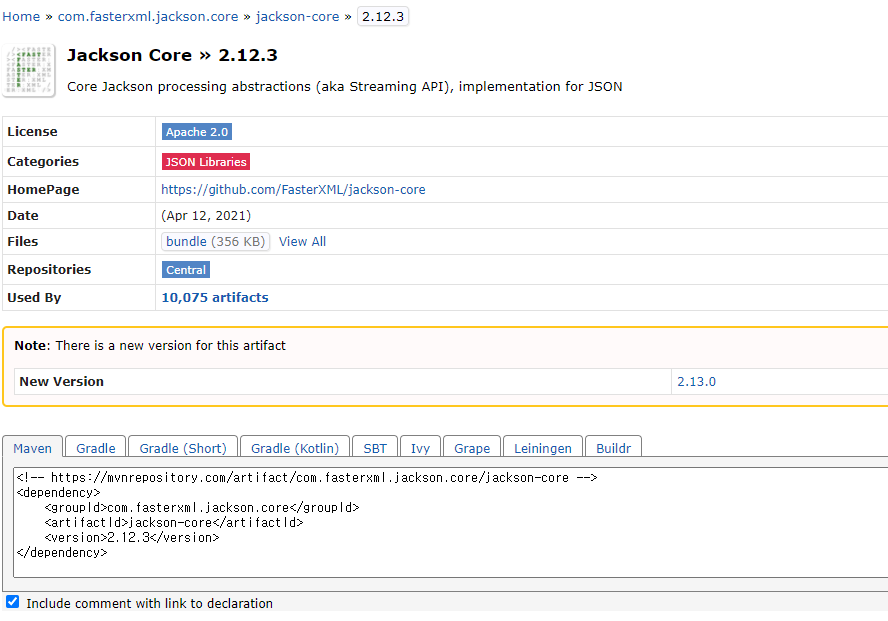Open the com.fasterxml.jackson.core breadcrumb link
The width and height of the screenshot is (888, 621).
click(x=148, y=16)
